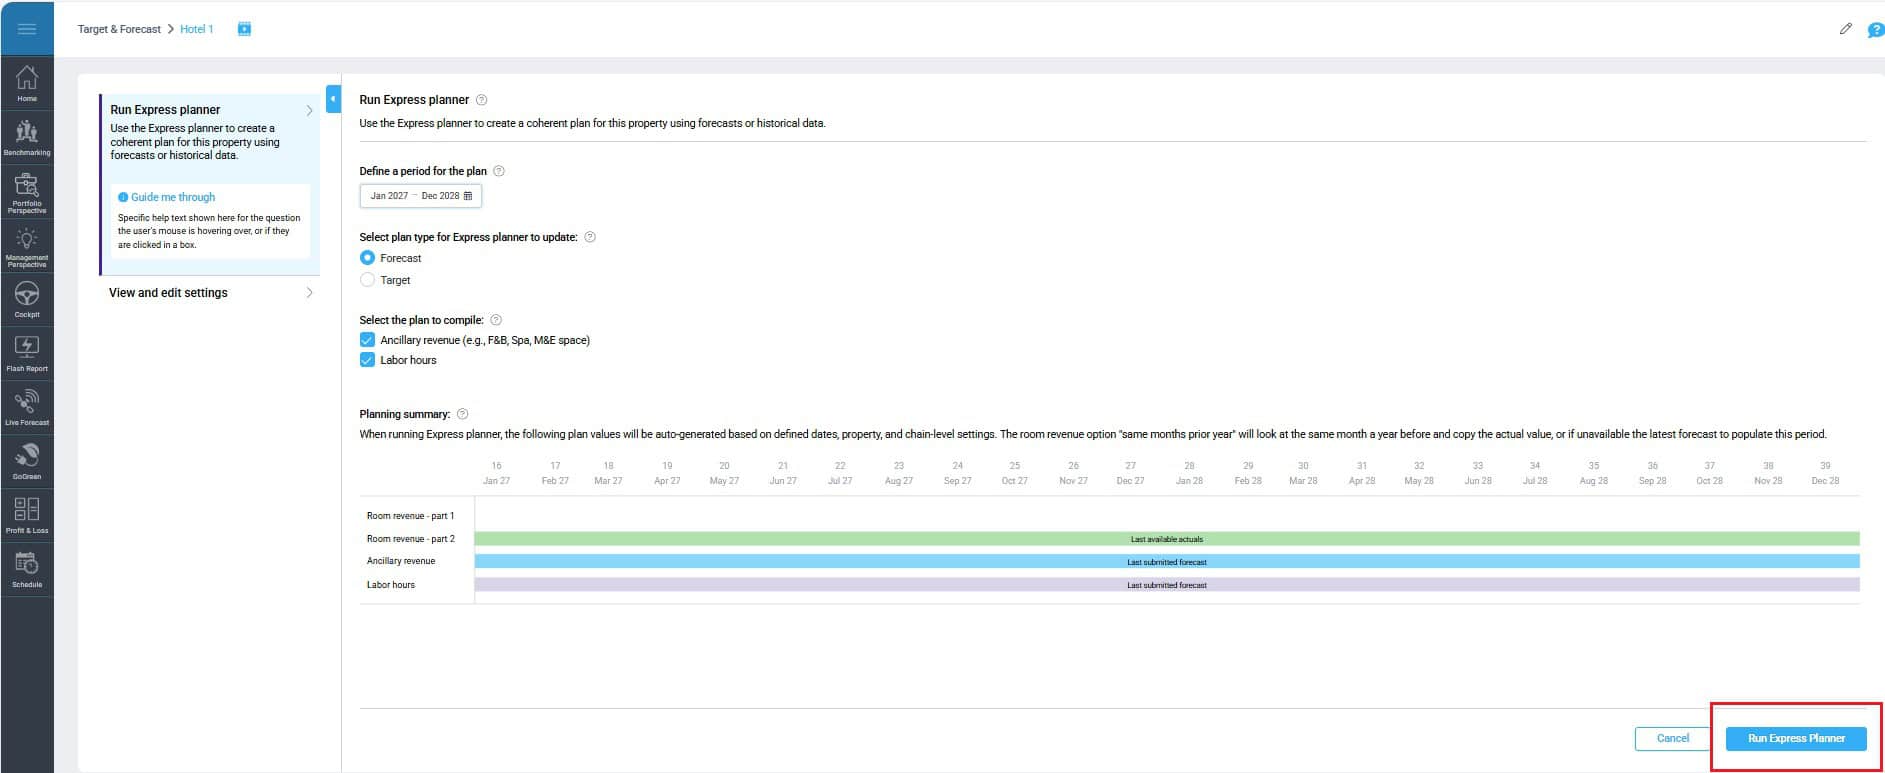Open Profit & Loss icon
Viewport: 1885px width, 773px height.
[27, 515]
